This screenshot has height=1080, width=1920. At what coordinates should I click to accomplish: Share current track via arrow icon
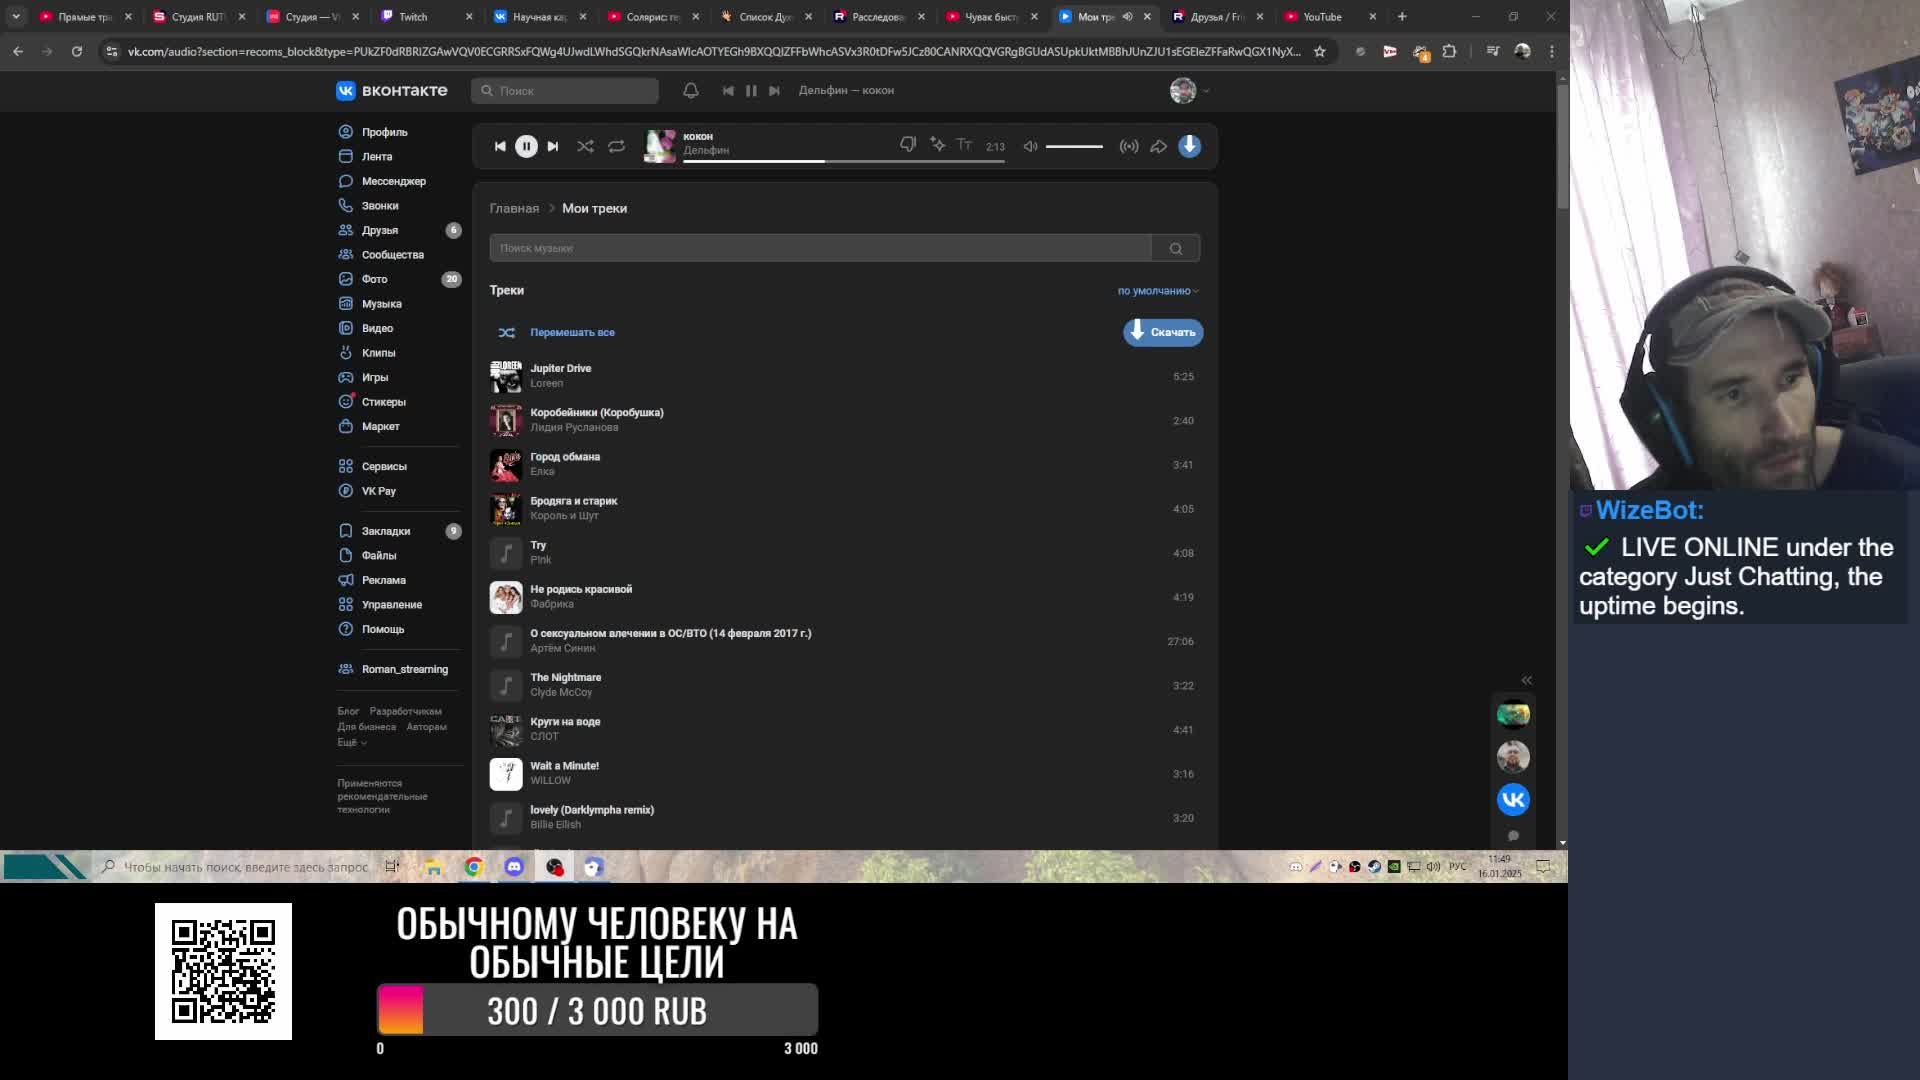[x=1158, y=146]
